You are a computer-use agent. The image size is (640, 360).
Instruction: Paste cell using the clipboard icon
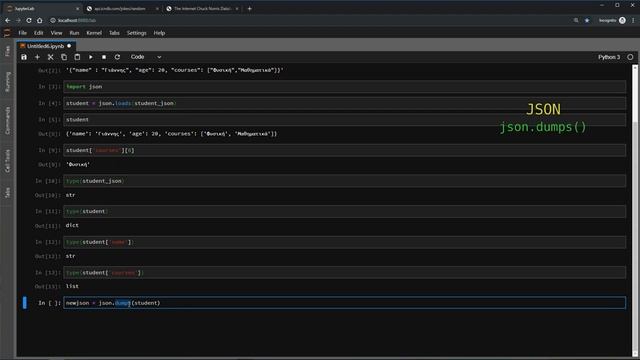pos(77,57)
